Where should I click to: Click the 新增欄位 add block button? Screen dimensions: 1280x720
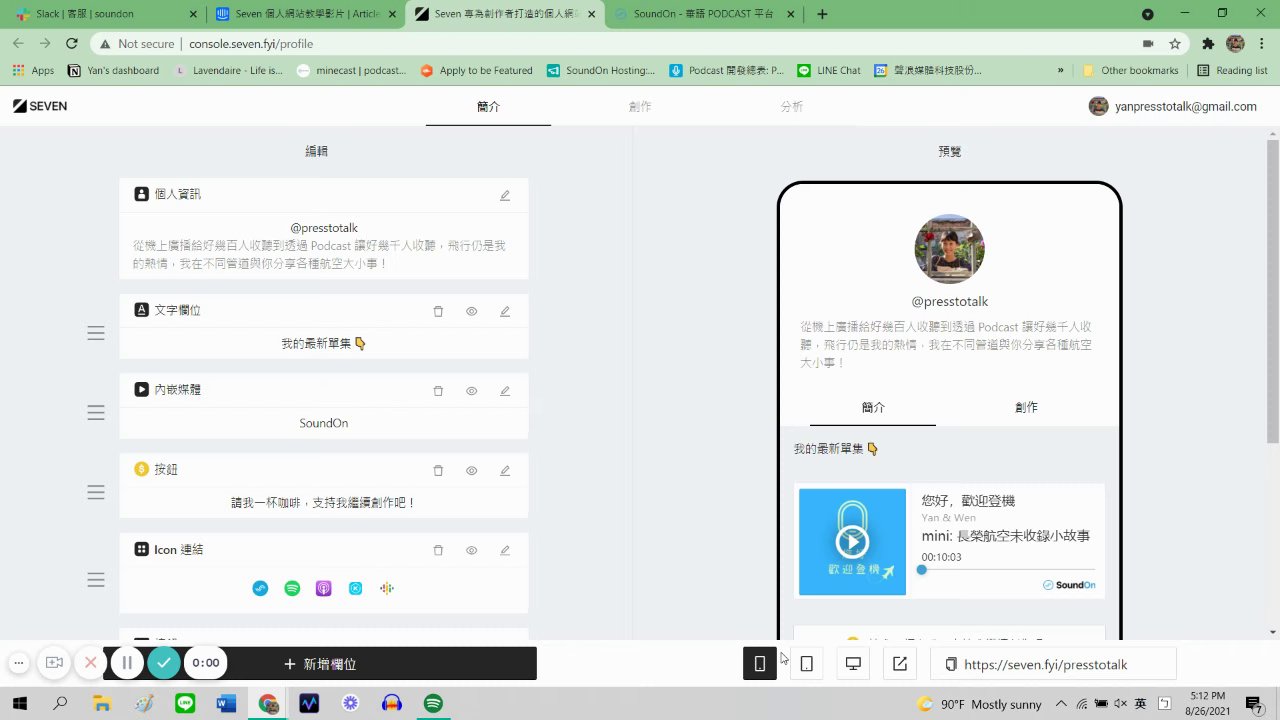click(320, 664)
